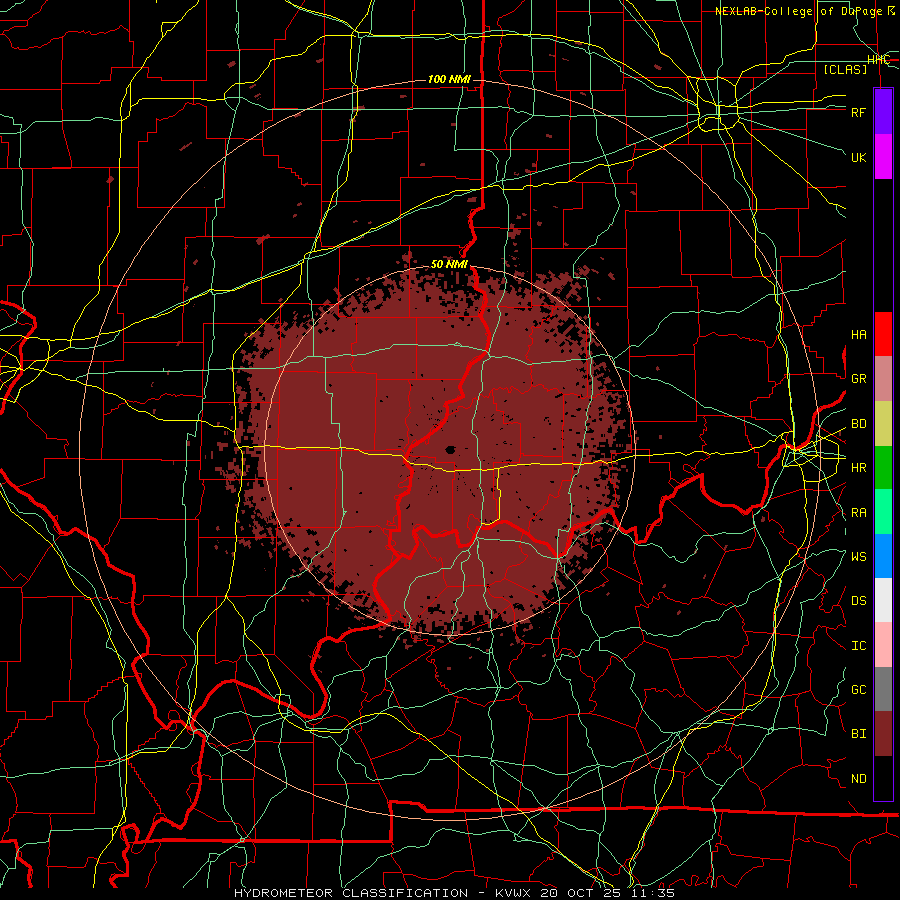Click the HR legend label
The height and width of the screenshot is (900, 900).
tap(859, 468)
